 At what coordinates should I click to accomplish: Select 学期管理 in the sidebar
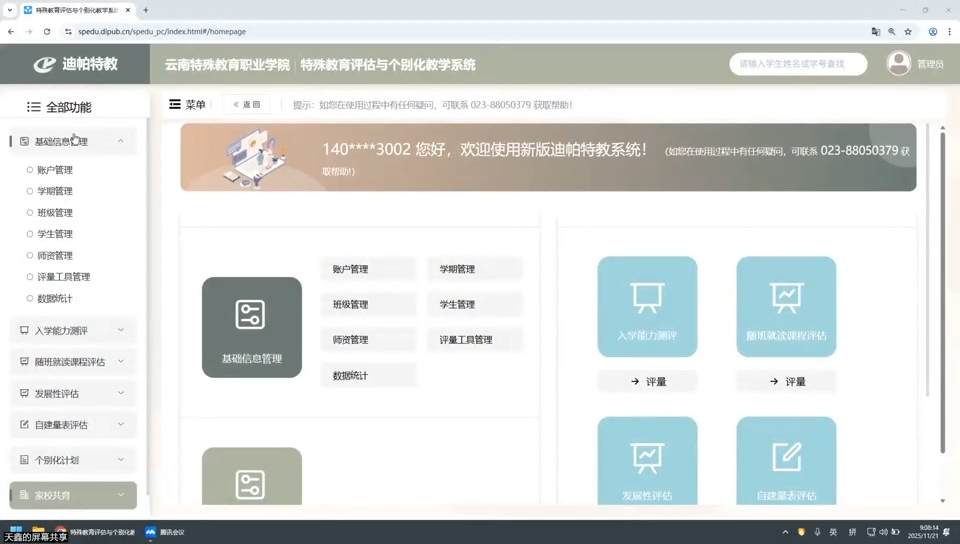pyautogui.click(x=55, y=191)
